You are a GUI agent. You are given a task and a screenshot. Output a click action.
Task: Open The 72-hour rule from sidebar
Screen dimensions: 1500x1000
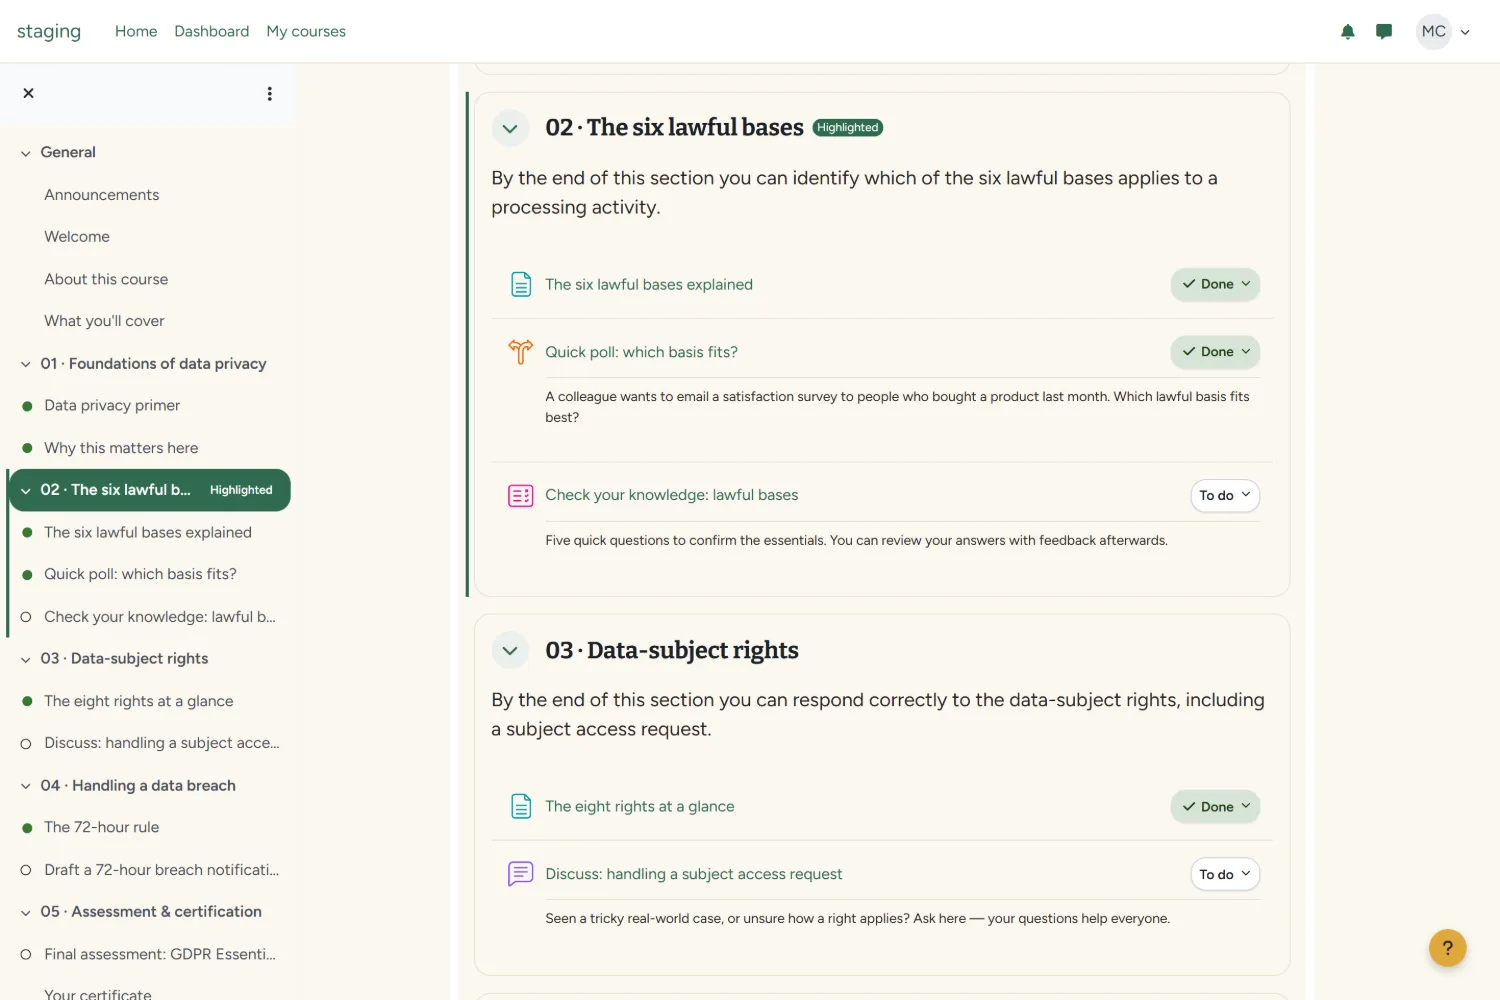click(102, 828)
